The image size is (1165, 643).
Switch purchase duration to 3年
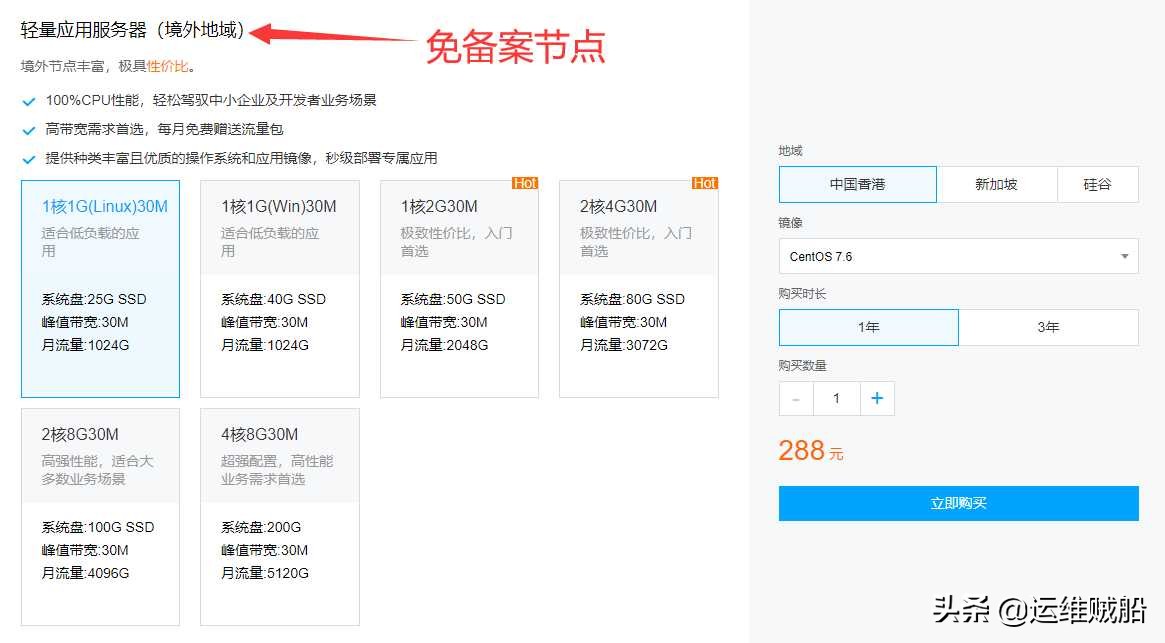[x=1049, y=327]
